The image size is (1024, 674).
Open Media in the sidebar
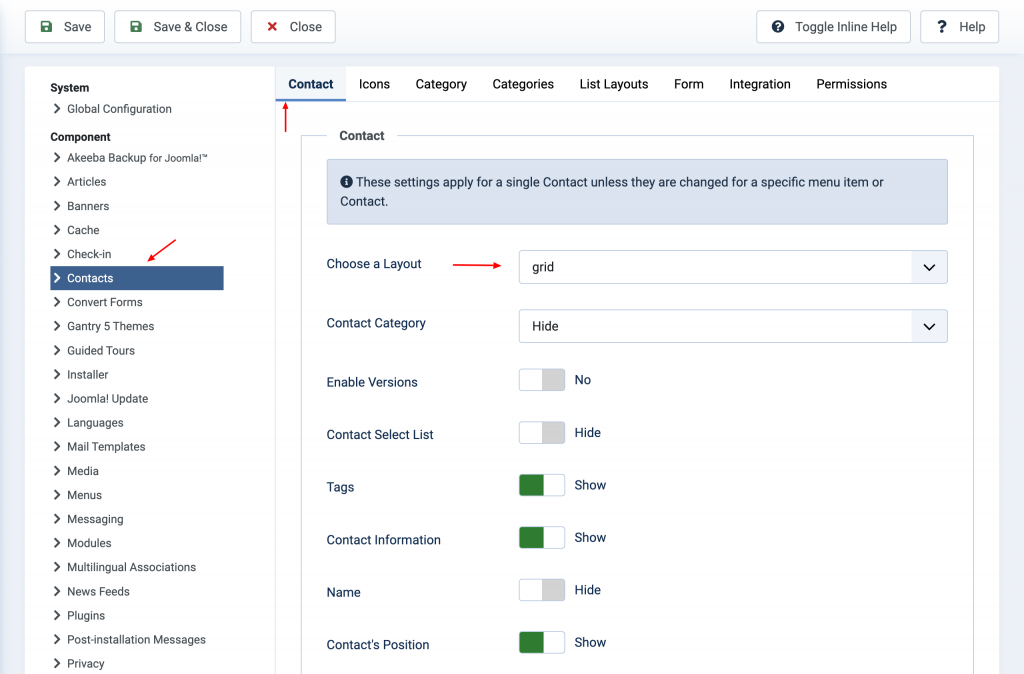(83, 471)
